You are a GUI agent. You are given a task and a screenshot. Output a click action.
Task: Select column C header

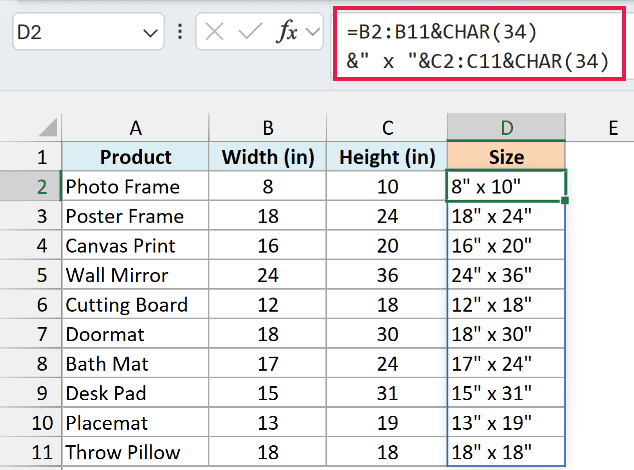pyautogui.click(x=387, y=128)
